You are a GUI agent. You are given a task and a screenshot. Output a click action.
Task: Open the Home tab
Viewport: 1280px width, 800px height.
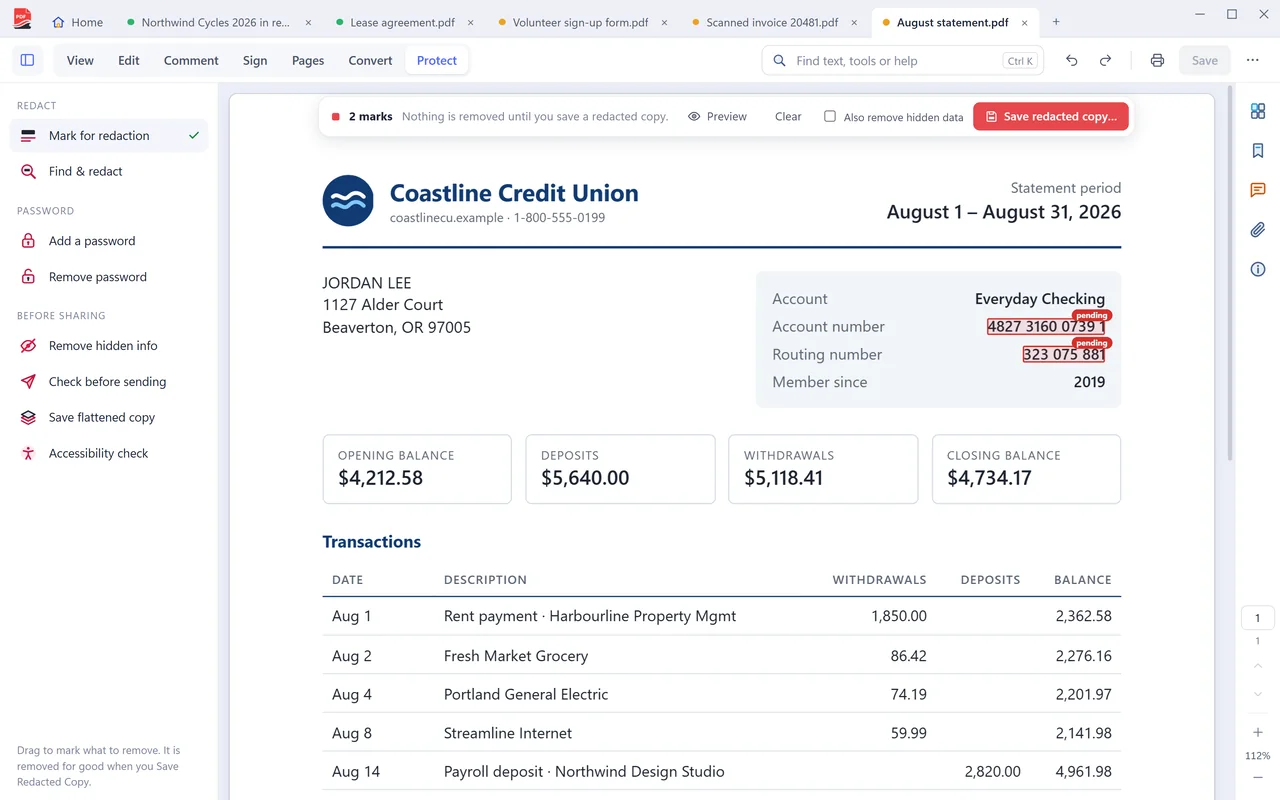[x=77, y=22]
